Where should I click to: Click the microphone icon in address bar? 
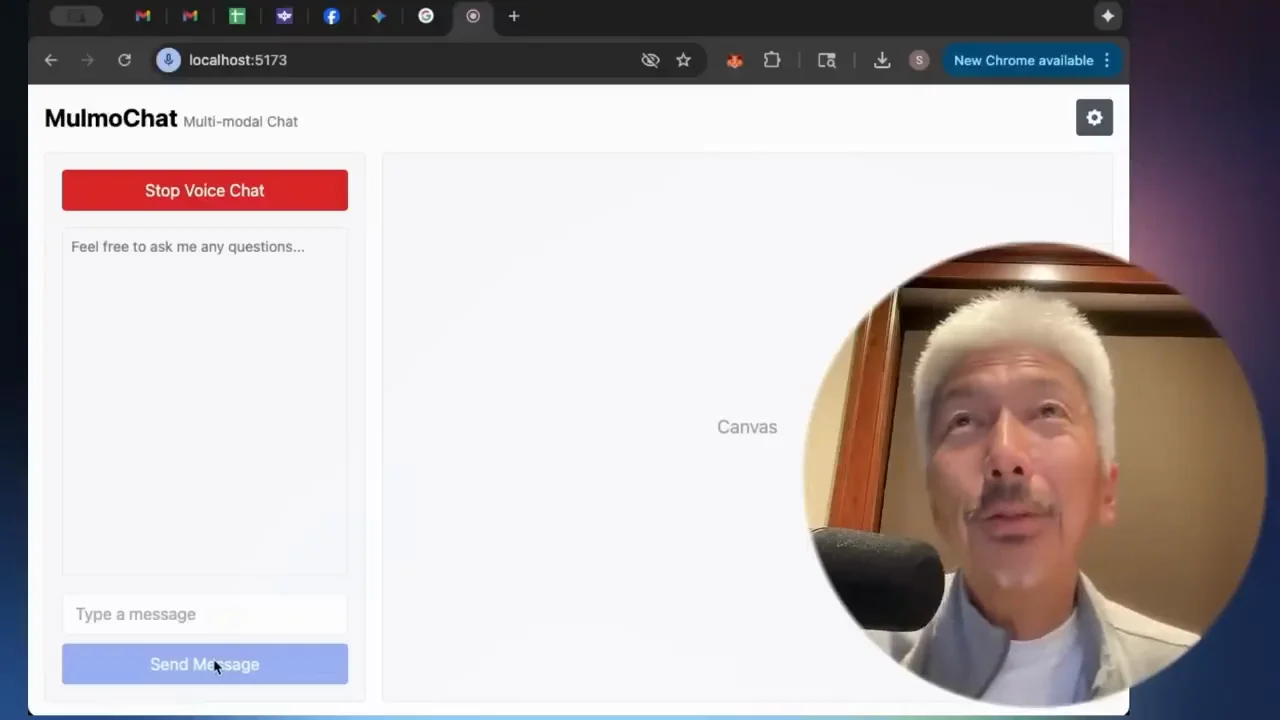point(168,60)
